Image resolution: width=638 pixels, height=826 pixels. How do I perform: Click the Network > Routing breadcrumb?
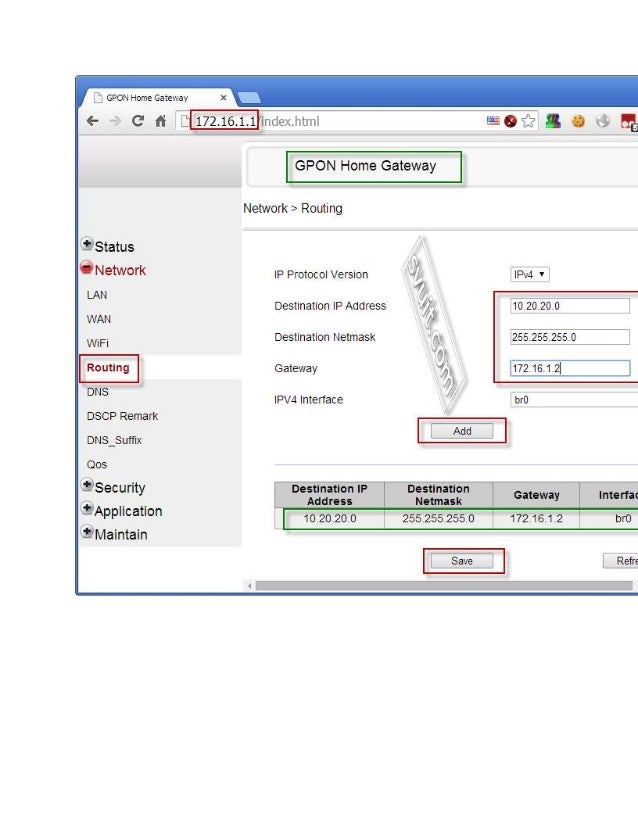coord(293,209)
